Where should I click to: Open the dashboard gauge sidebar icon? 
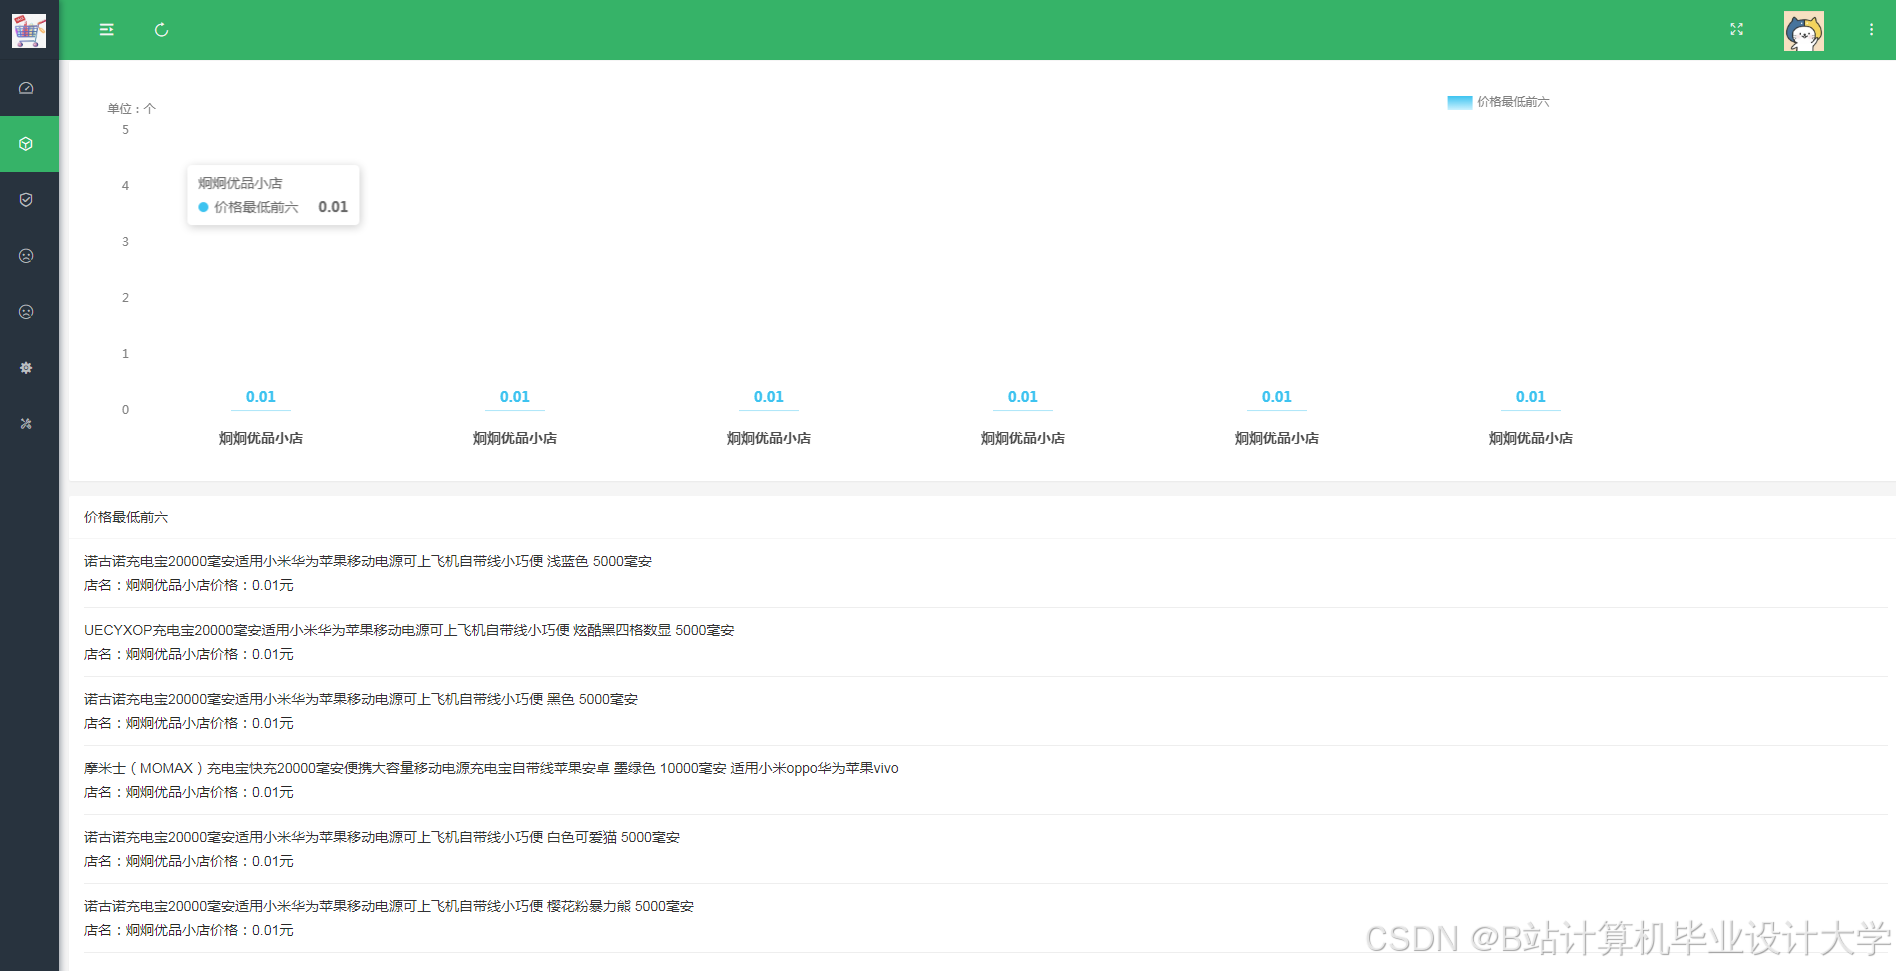[x=26, y=88]
